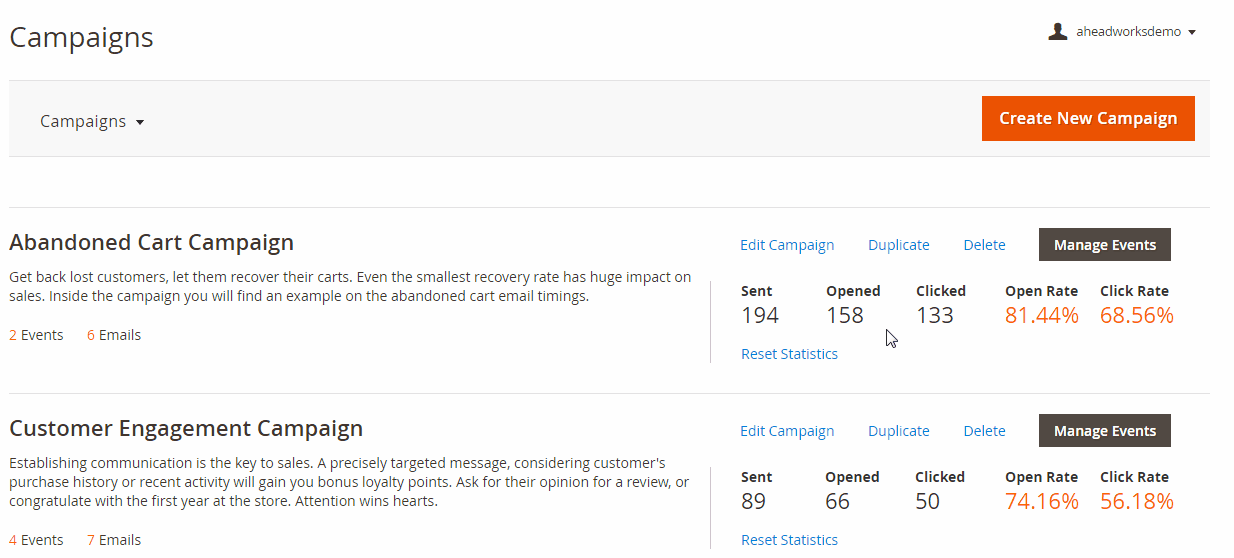Select the 68.56% click rate value

coord(1137,316)
